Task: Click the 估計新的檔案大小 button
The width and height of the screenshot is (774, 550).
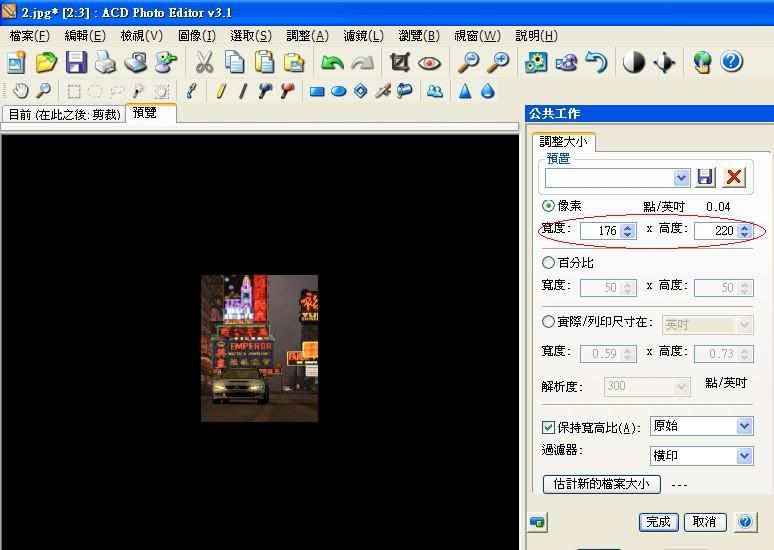Action: coord(601,484)
